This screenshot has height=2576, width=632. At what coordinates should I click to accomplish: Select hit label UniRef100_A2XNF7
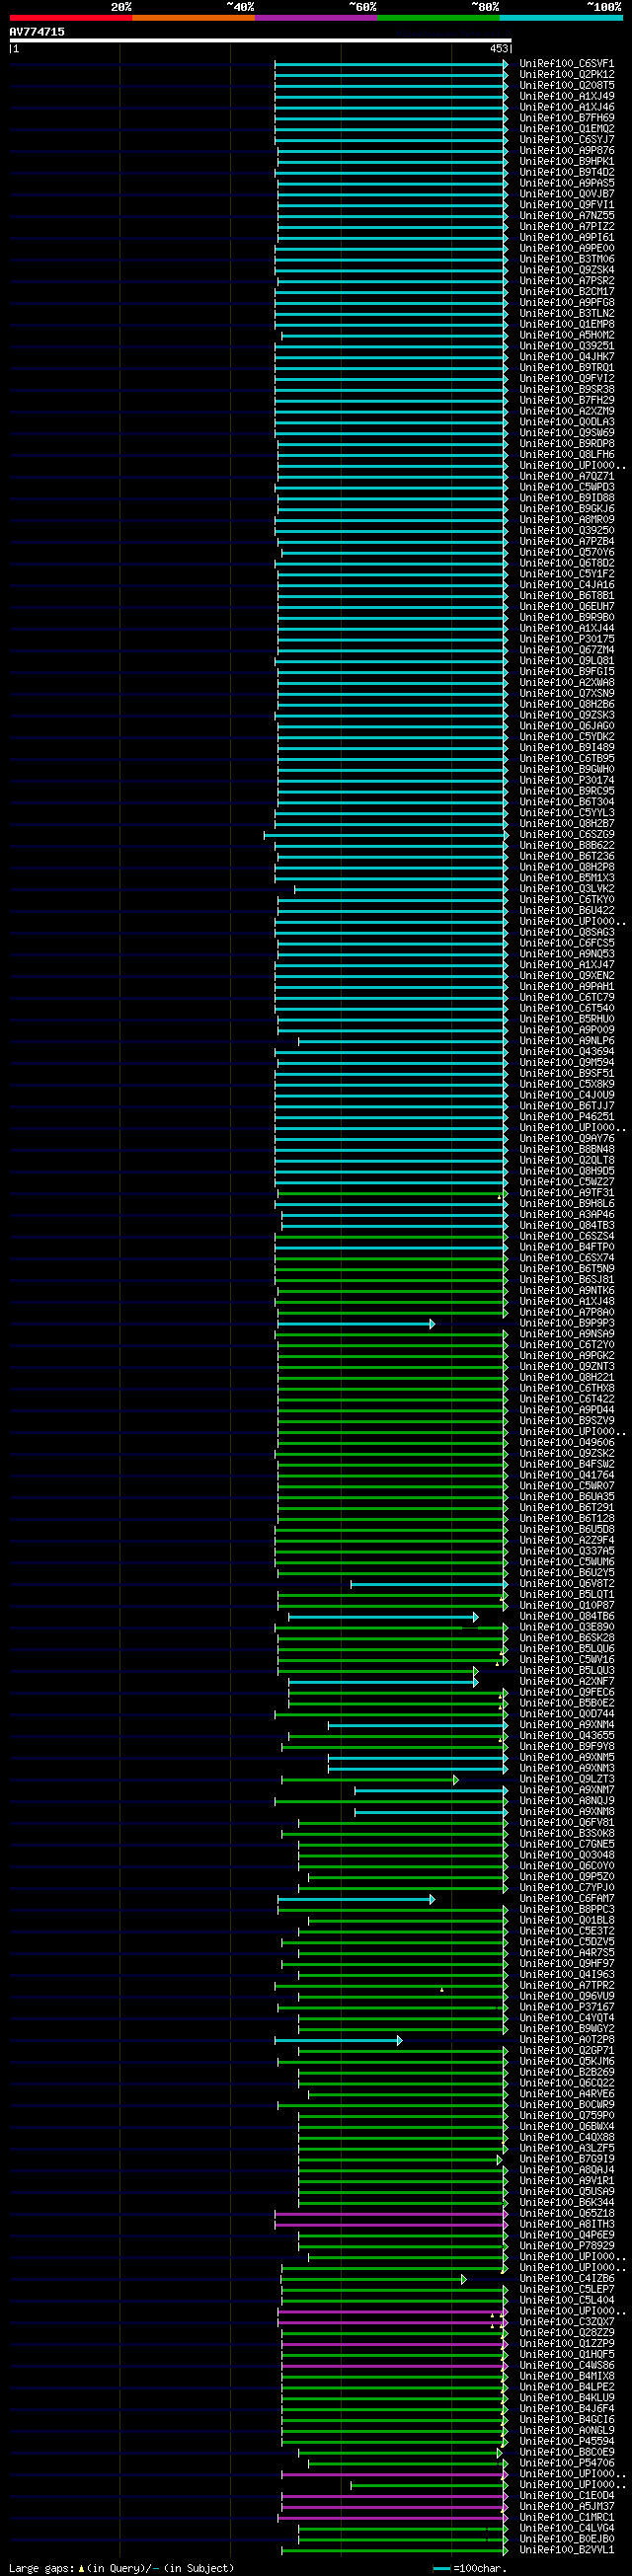pyautogui.click(x=567, y=1681)
